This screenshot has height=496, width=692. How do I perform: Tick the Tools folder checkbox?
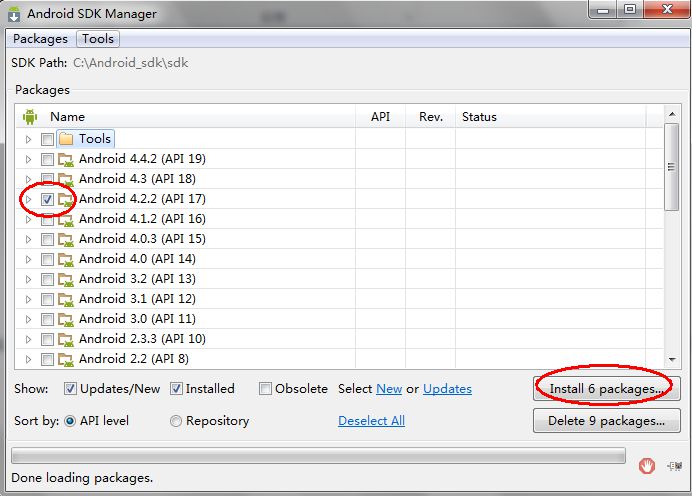pos(47,139)
